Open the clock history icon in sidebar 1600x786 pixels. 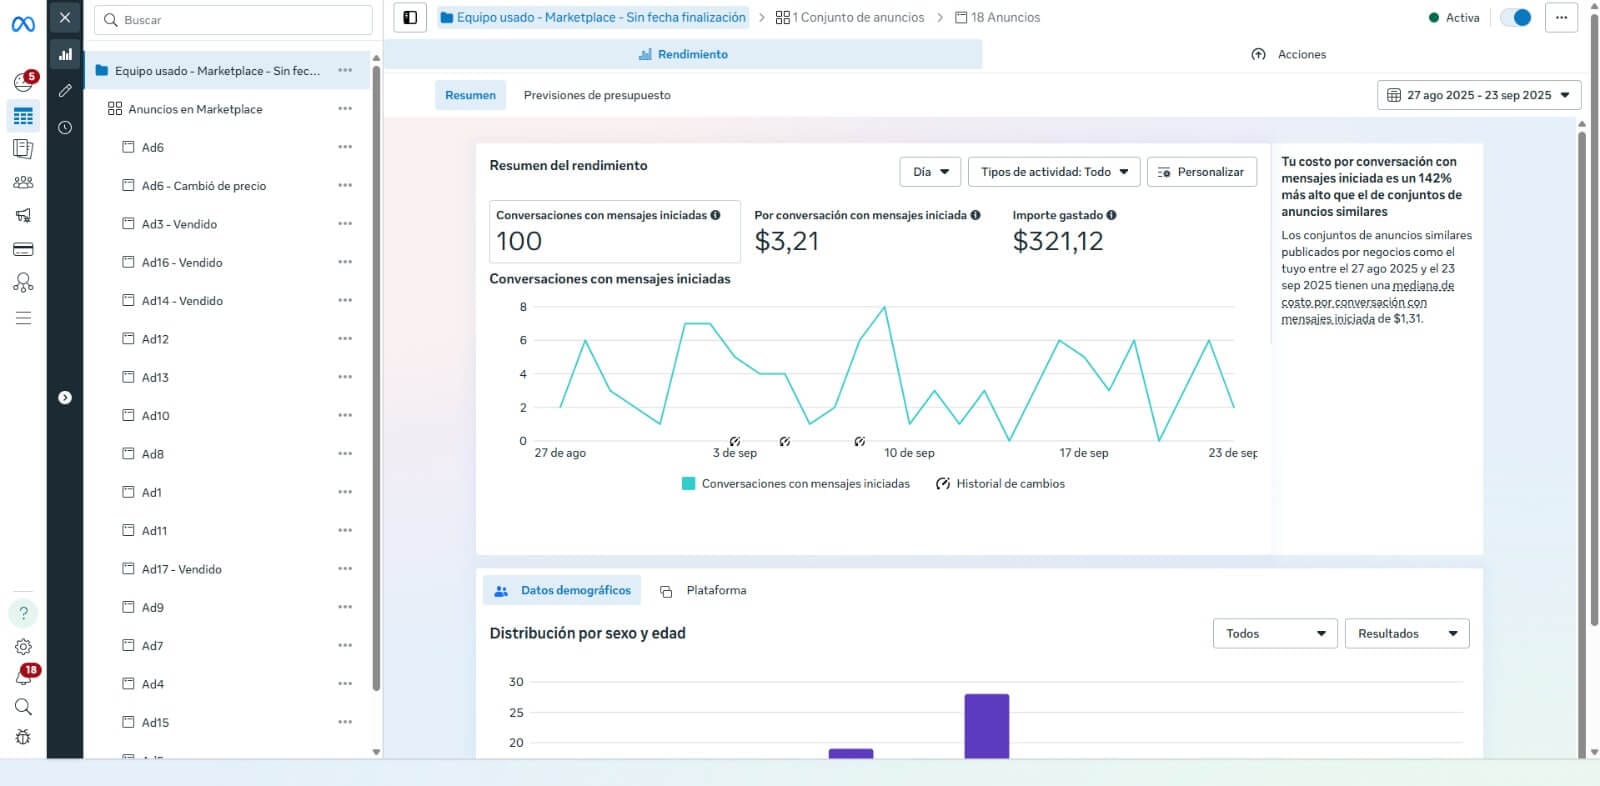[65, 128]
